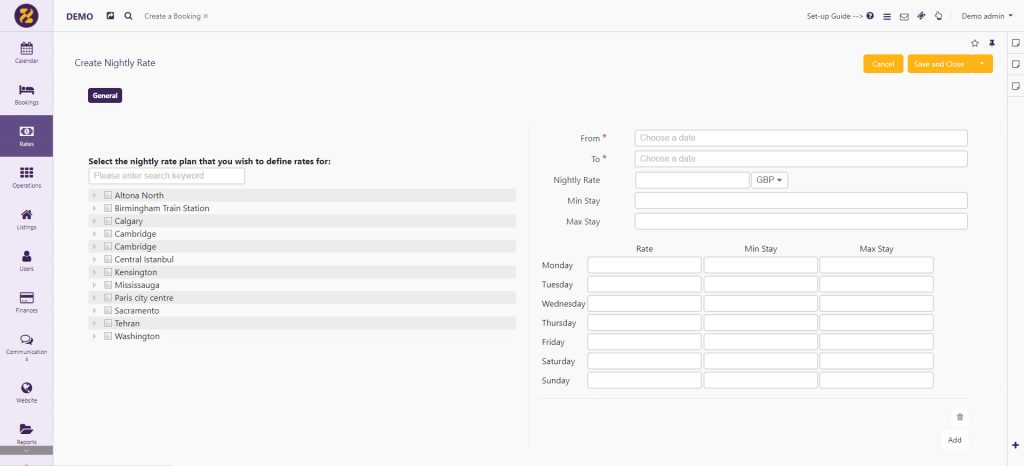Open the Calendar section in sidebar
The image size is (1024, 466).
(26, 54)
